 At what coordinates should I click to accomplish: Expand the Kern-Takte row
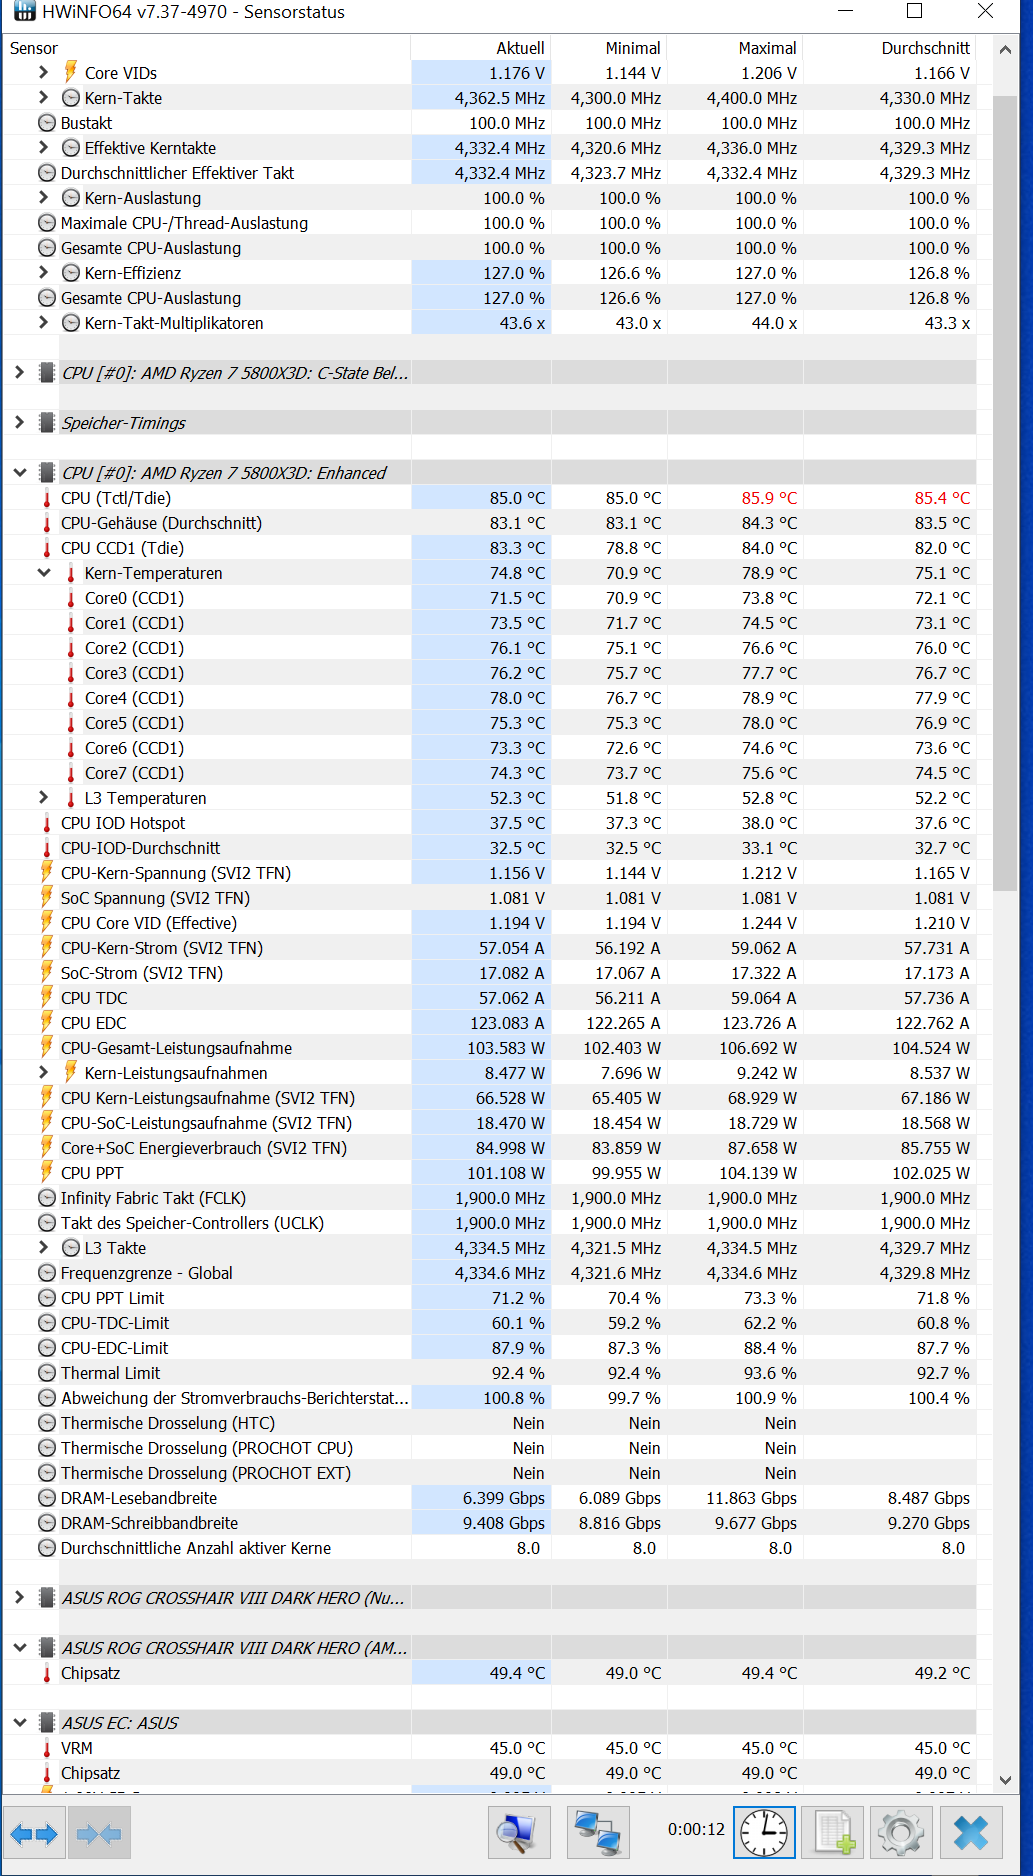coord(43,97)
